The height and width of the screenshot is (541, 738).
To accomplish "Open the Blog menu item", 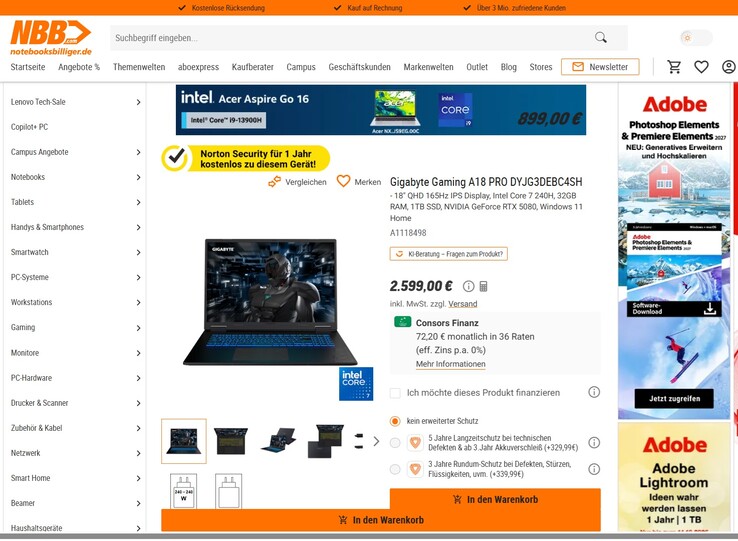I will pos(508,67).
